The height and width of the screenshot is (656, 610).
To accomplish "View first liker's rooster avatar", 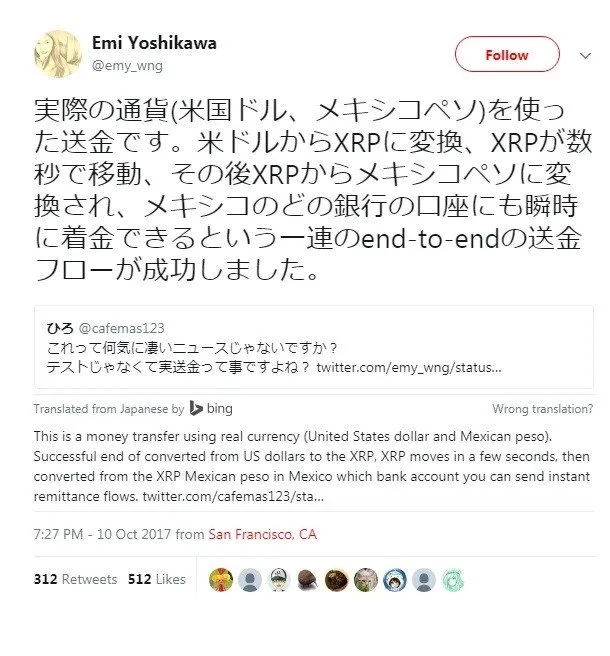I will click(x=221, y=579).
